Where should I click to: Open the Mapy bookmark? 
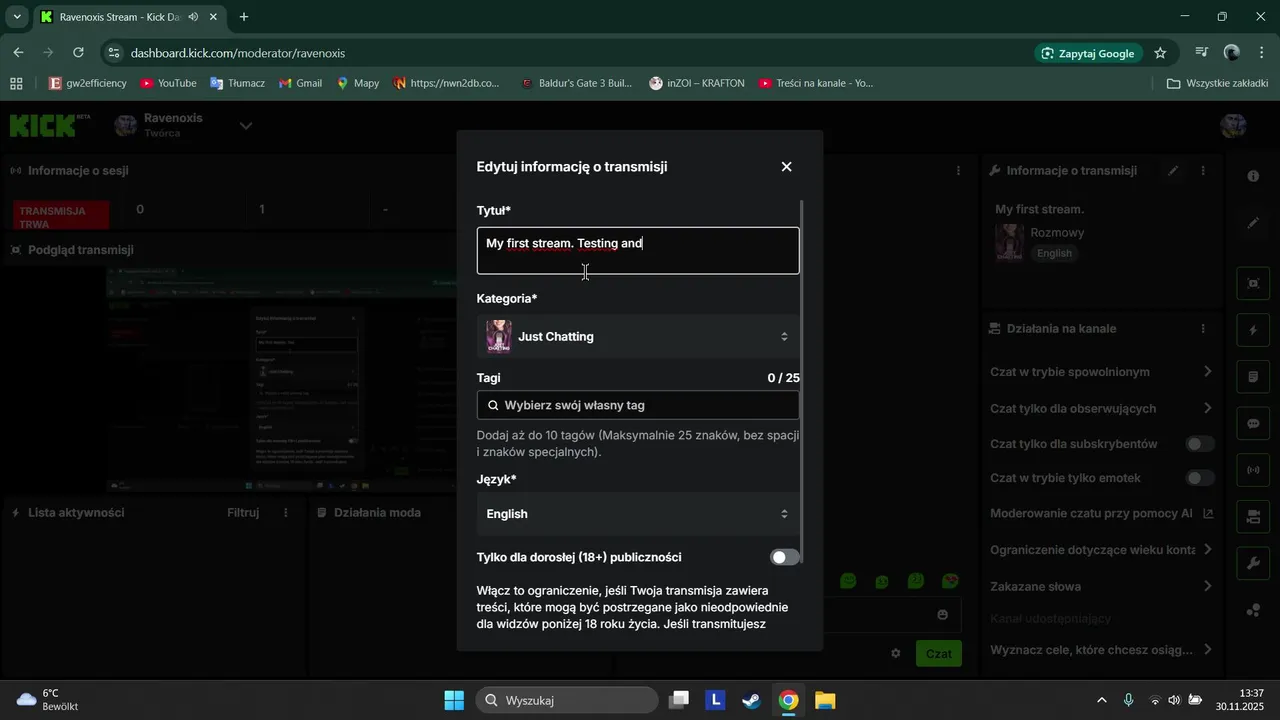(x=358, y=83)
